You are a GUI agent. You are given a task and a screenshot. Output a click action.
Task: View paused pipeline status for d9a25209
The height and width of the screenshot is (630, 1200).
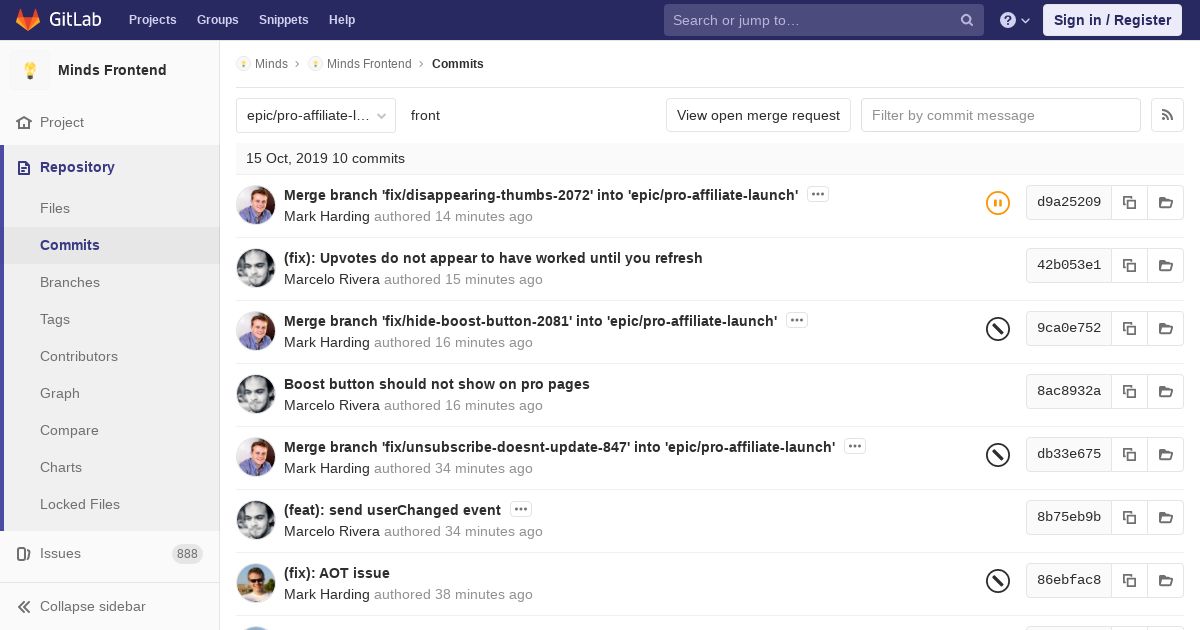pos(998,203)
